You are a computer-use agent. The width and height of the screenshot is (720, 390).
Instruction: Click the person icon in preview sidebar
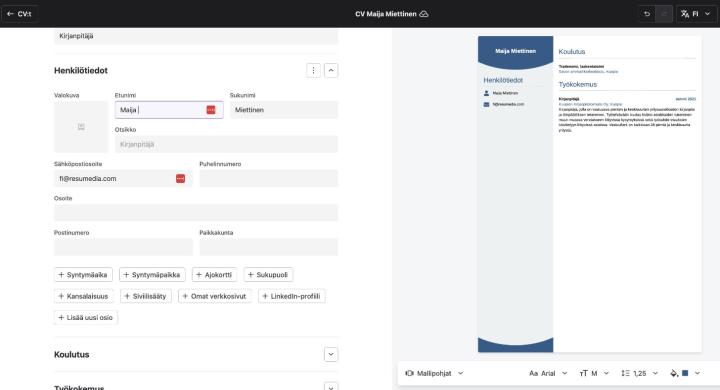pyautogui.click(x=486, y=93)
